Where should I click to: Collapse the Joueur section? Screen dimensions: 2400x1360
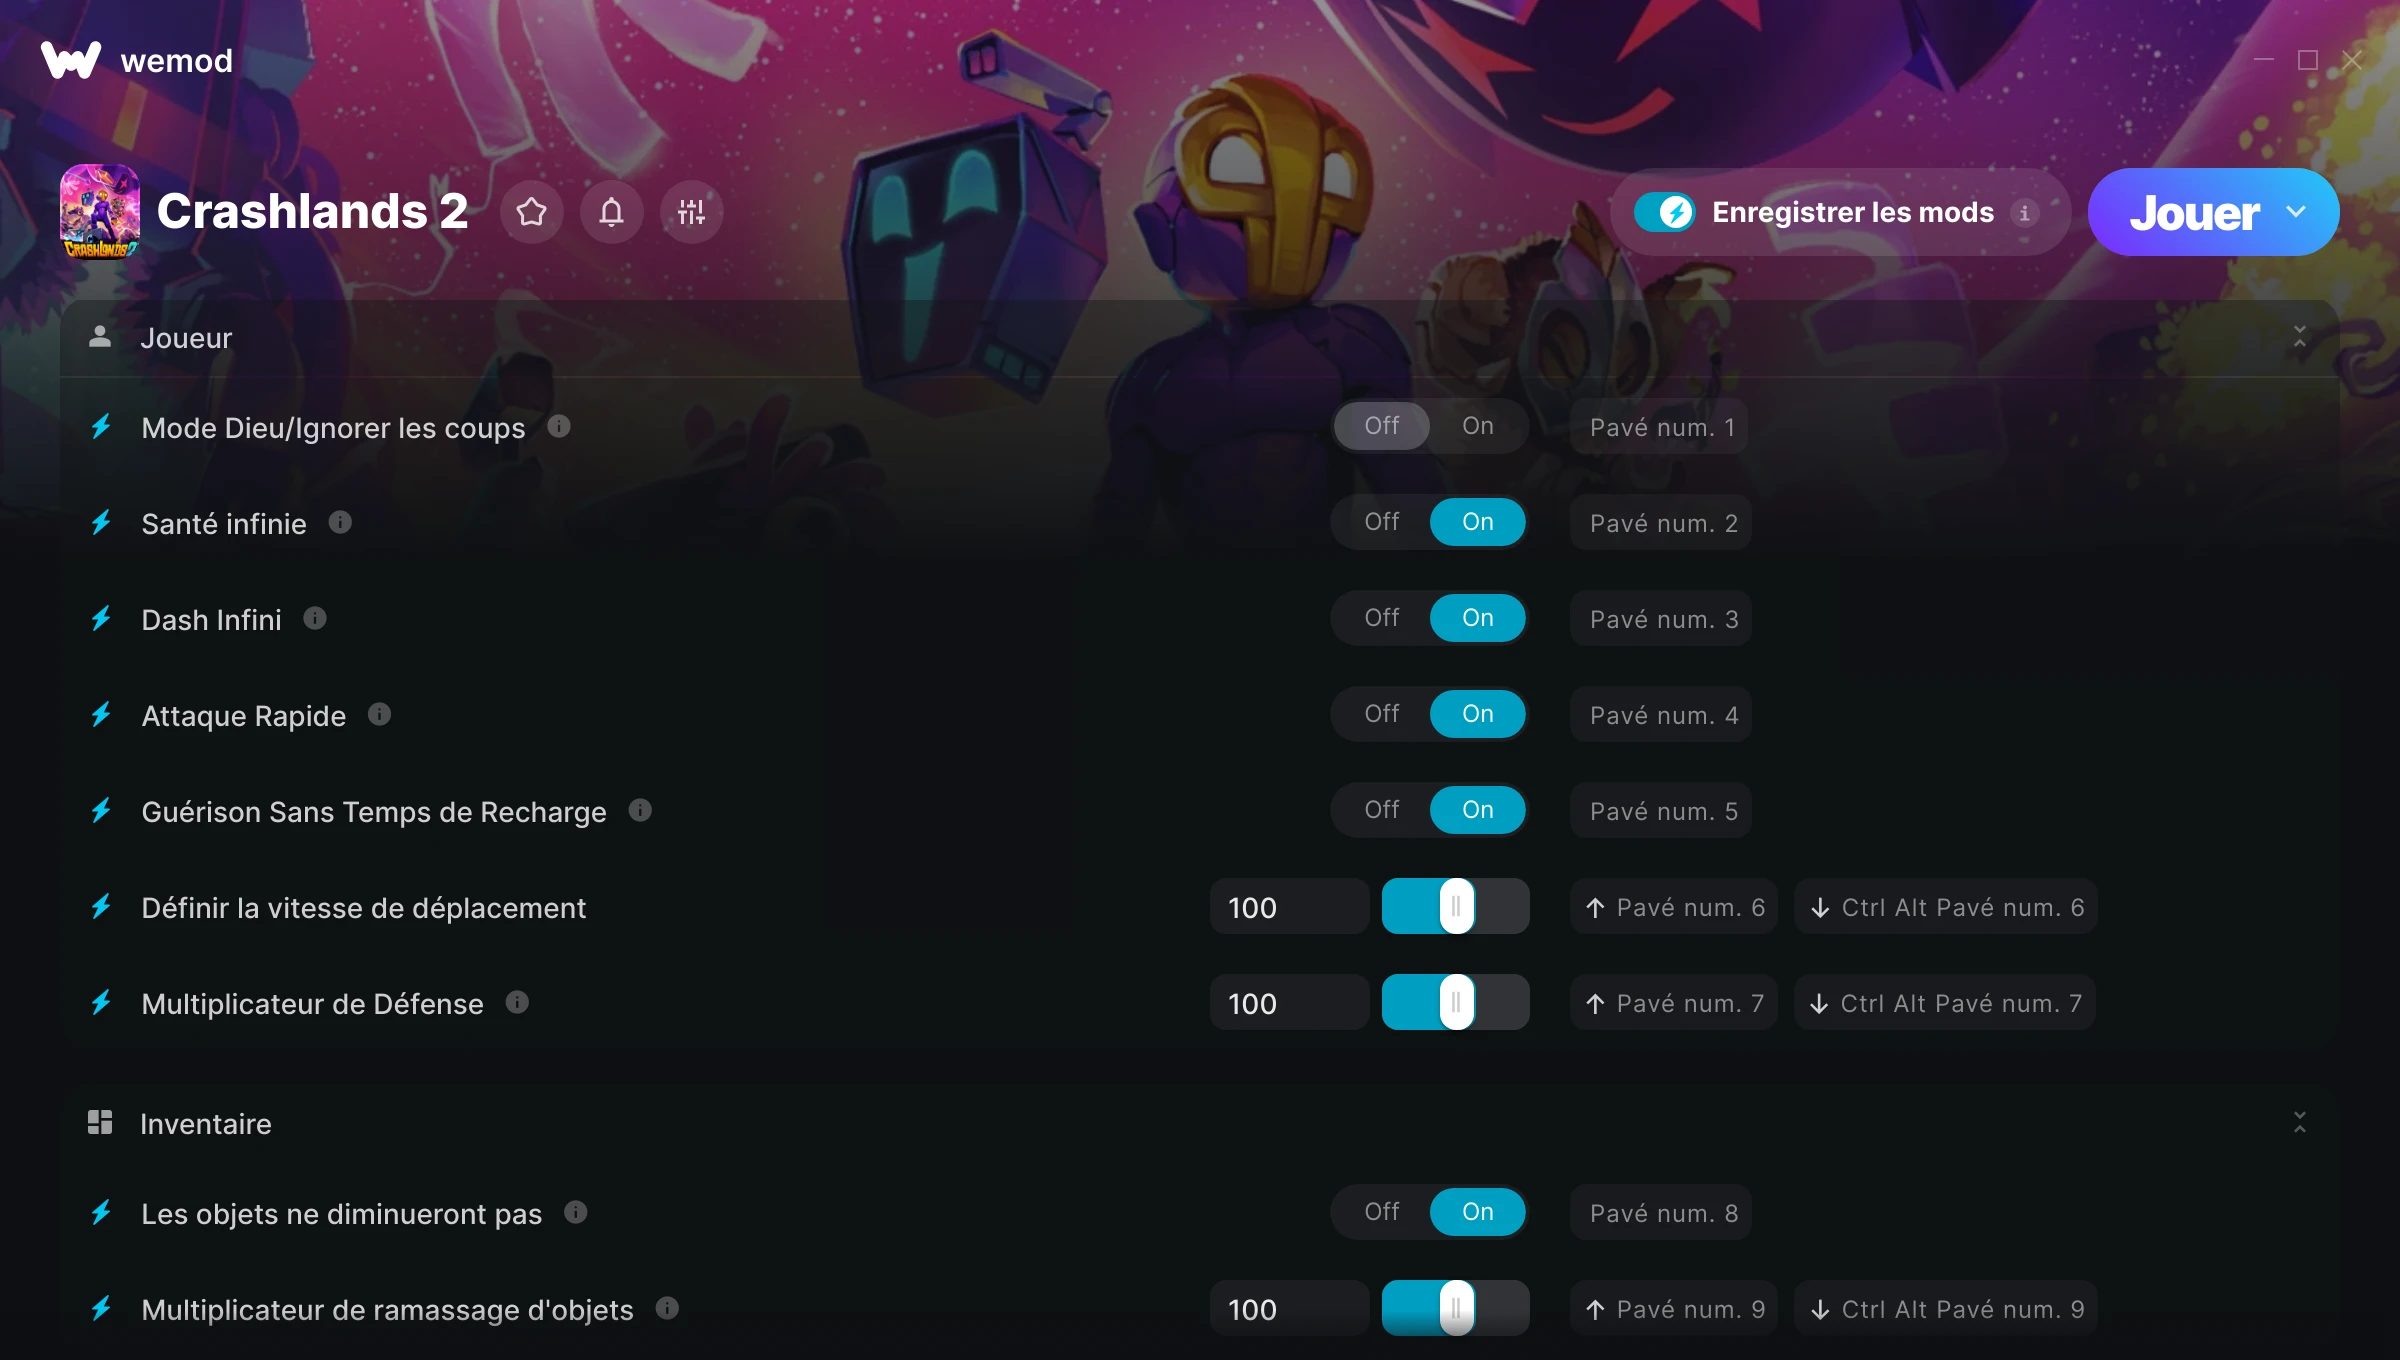[x=2300, y=337]
